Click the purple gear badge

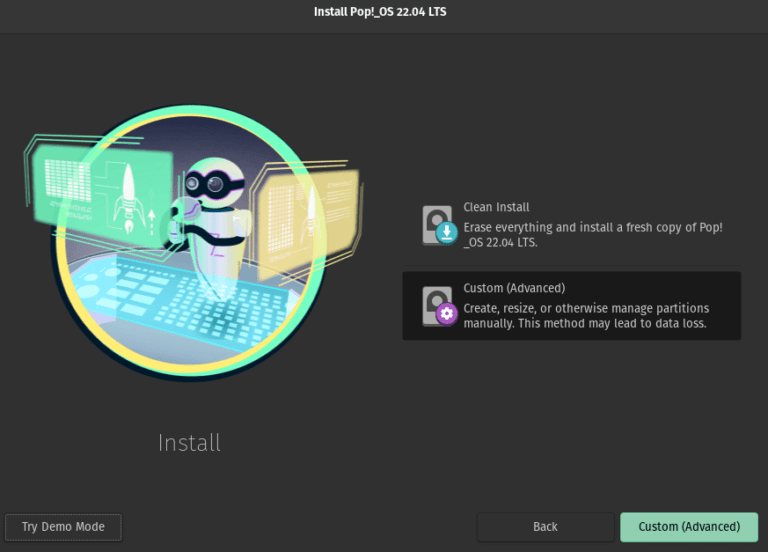point(446,314)
